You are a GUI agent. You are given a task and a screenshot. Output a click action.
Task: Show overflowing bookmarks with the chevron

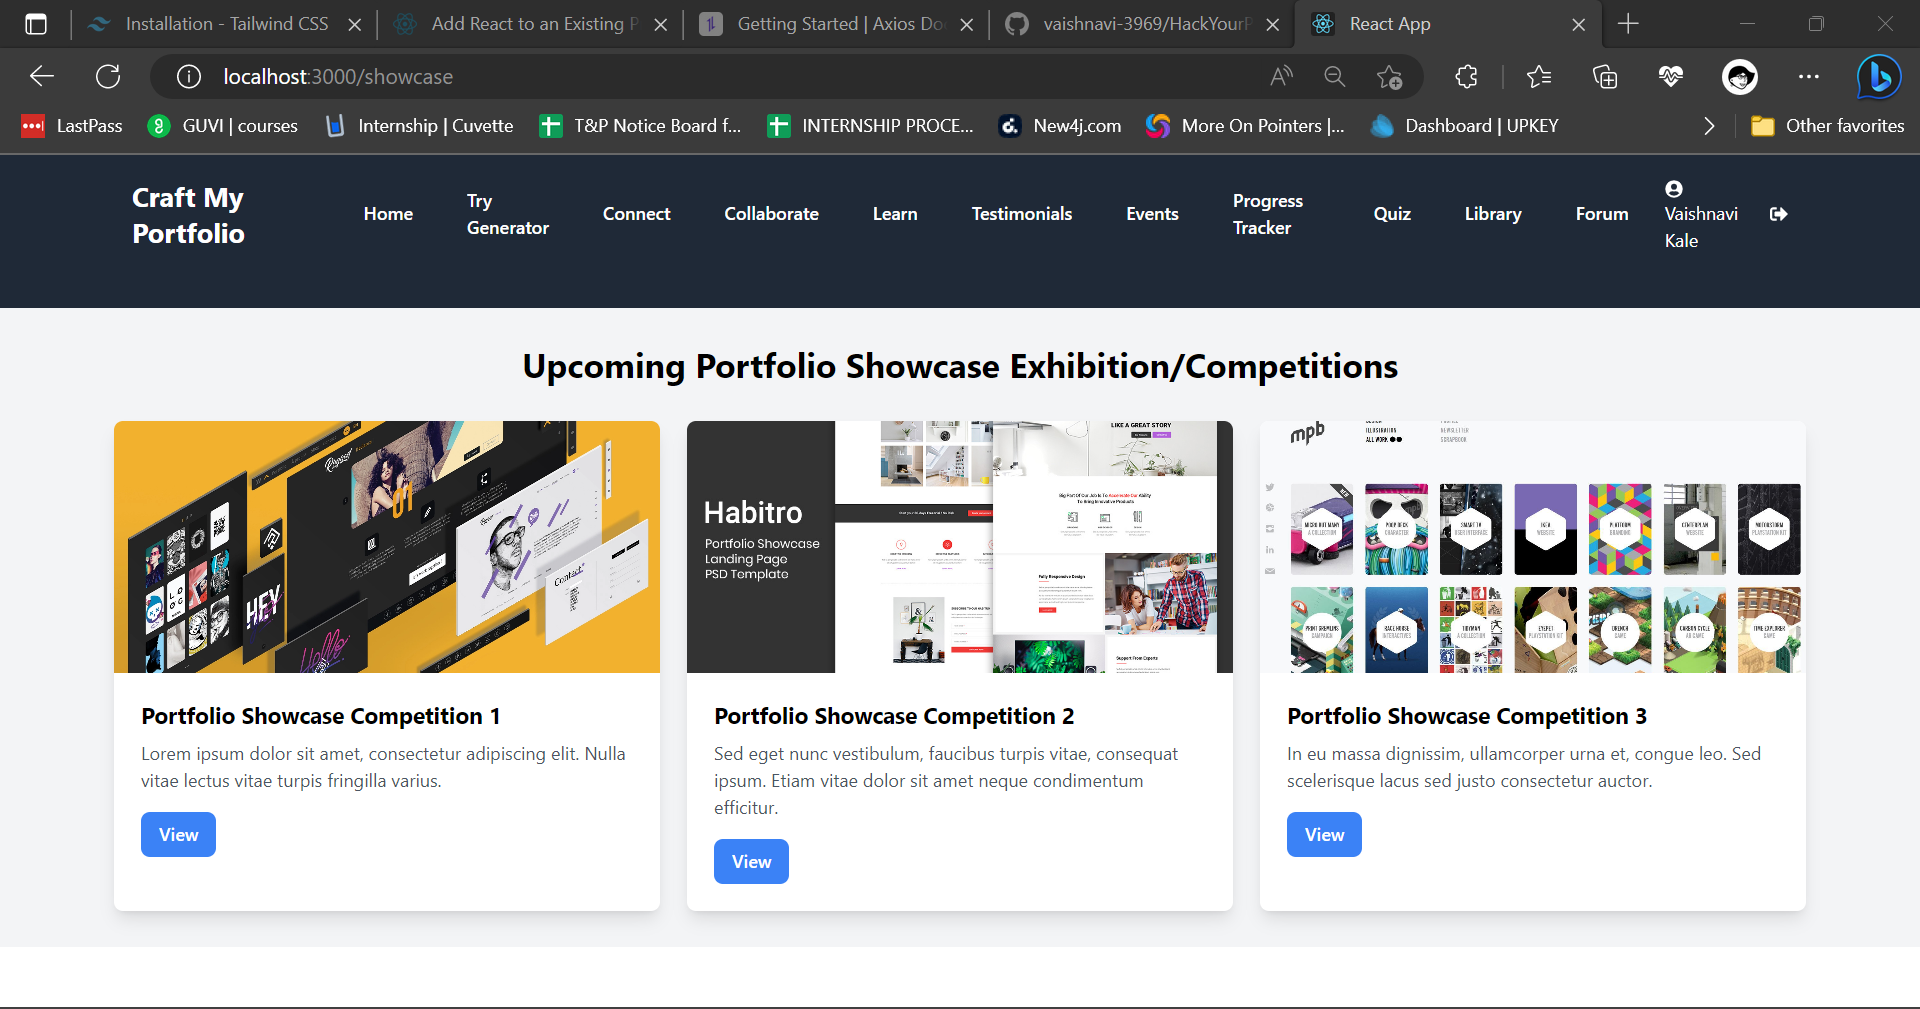1708,125
